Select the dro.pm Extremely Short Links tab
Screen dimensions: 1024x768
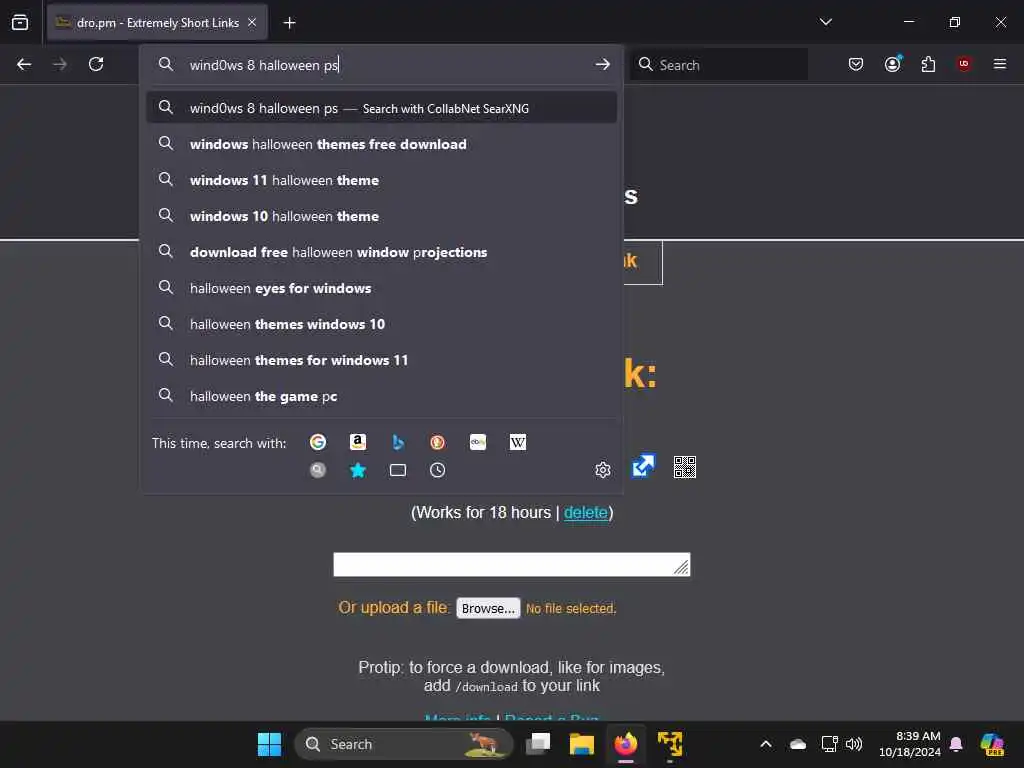pos(157,23)
